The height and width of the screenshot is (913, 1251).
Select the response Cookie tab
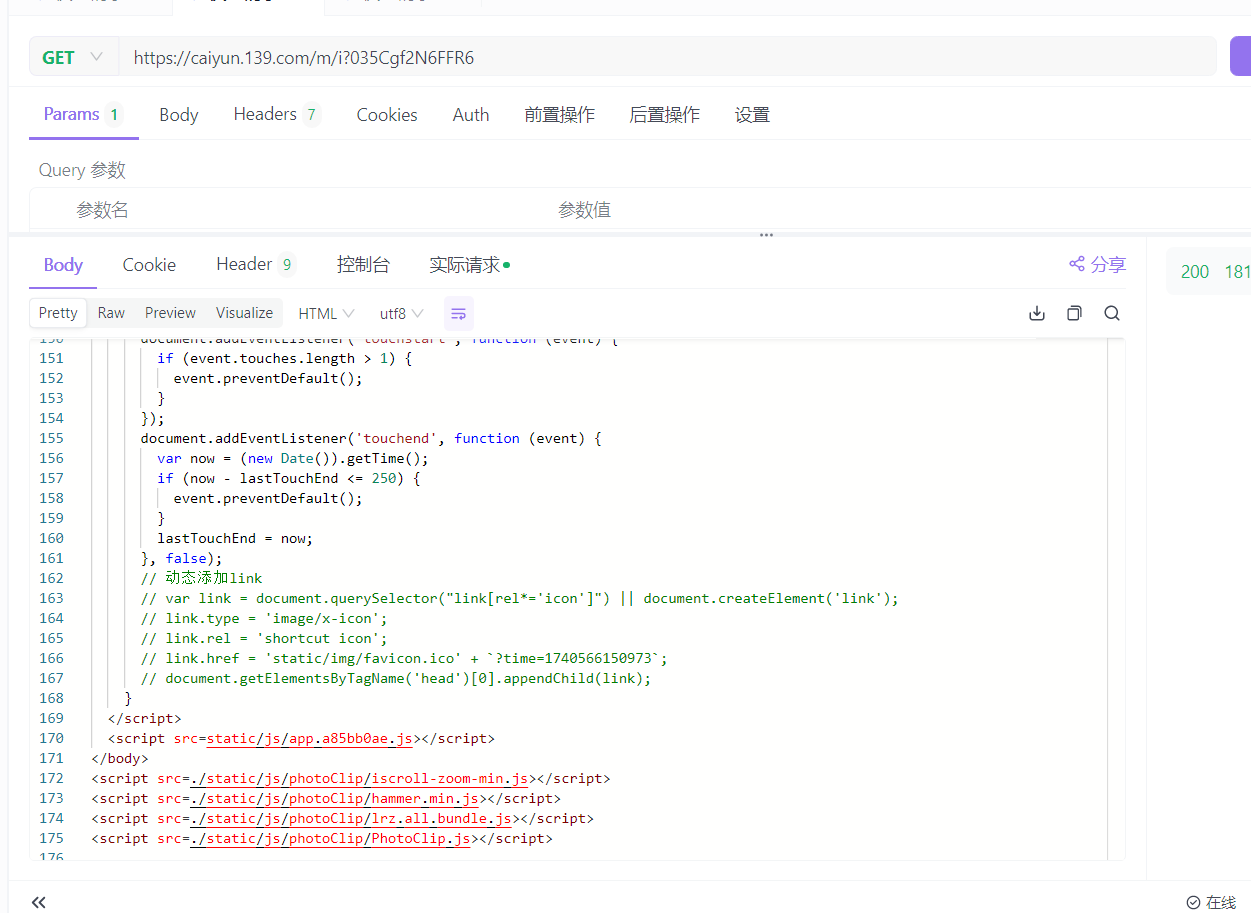(x=149, y=265)
